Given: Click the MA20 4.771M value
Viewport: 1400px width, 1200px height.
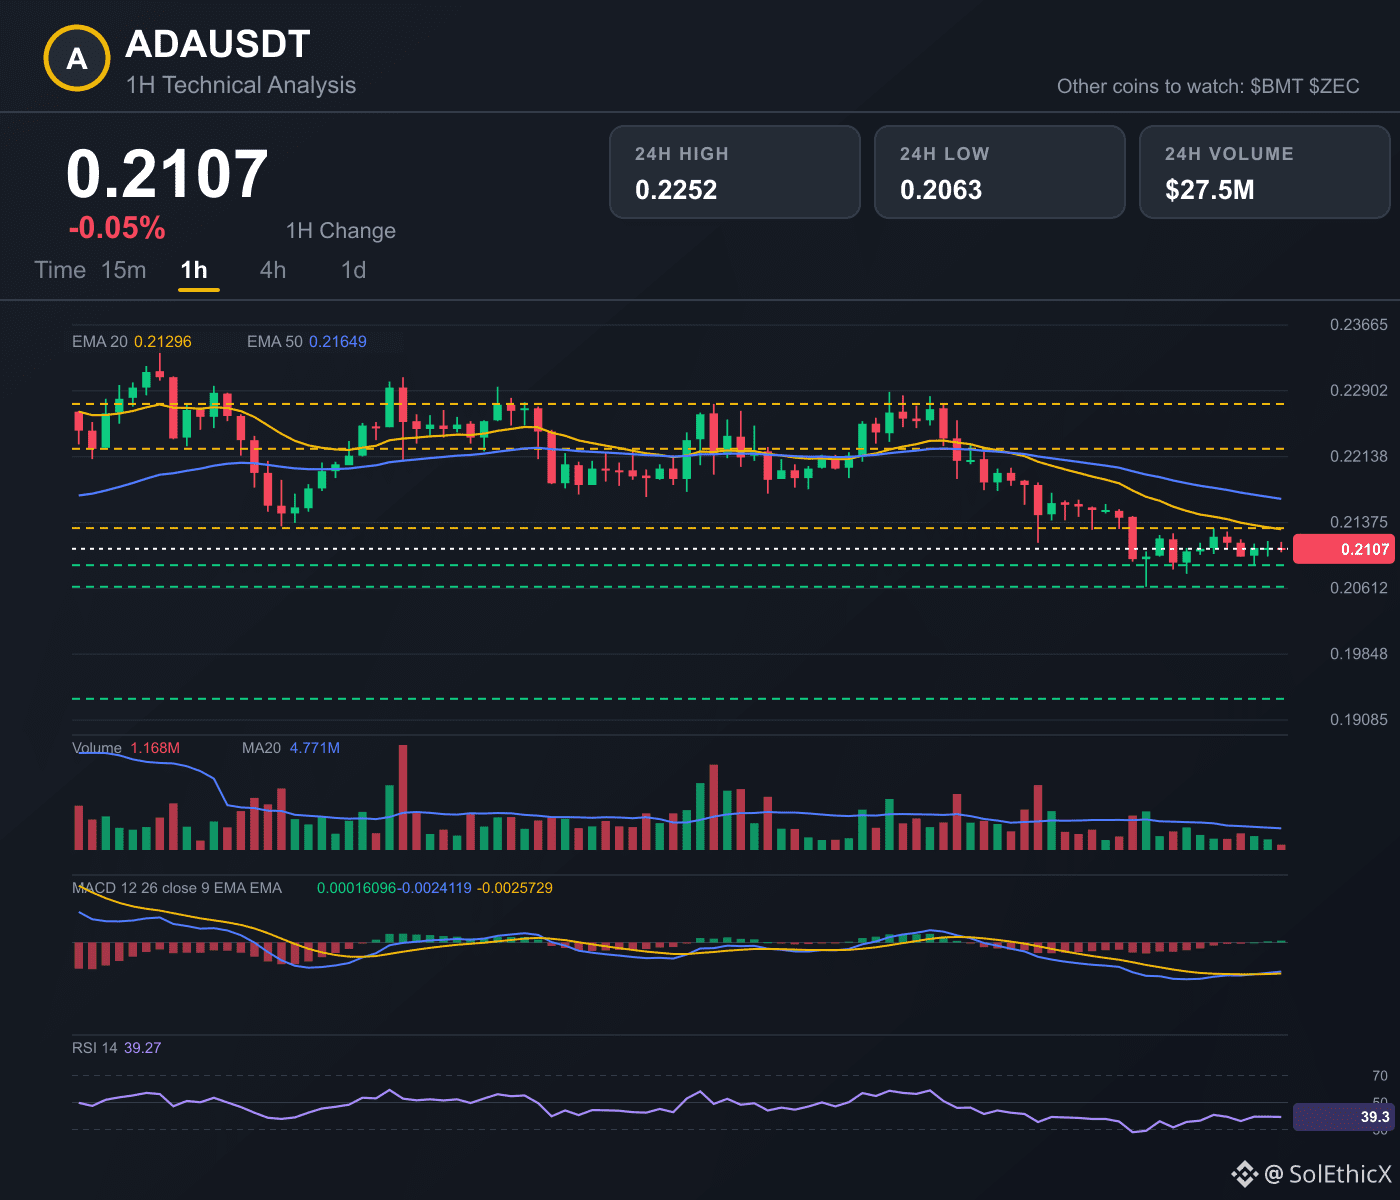Looking at the screenshot, I should [315, 748].
